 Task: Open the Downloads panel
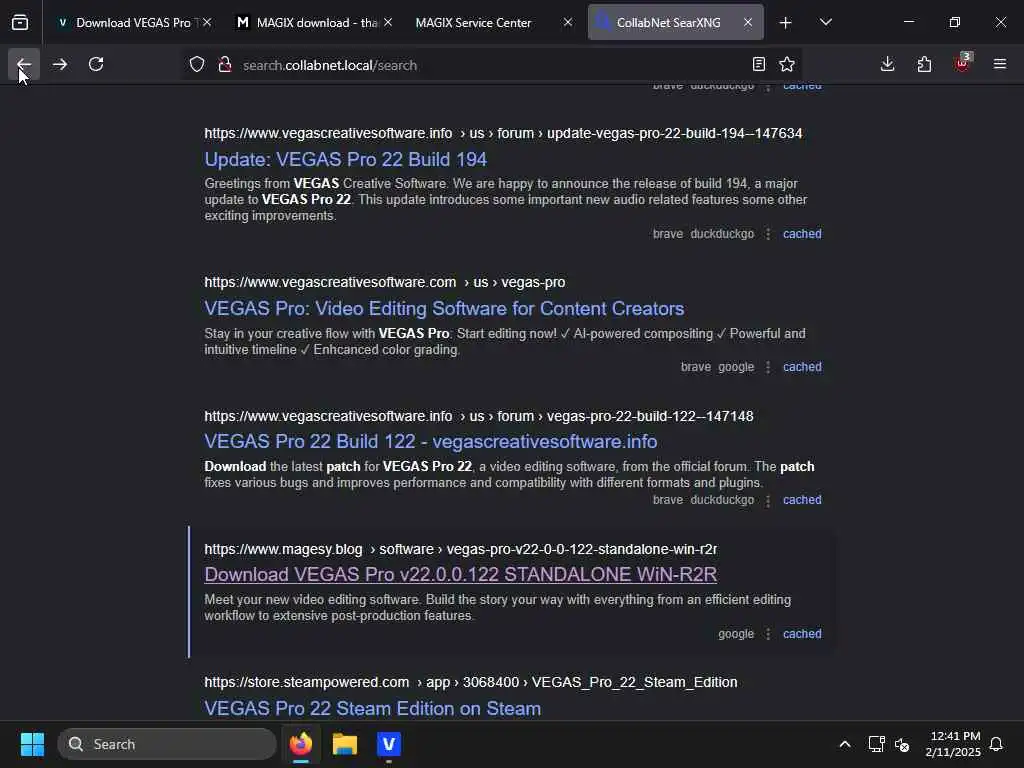point(887,64)
